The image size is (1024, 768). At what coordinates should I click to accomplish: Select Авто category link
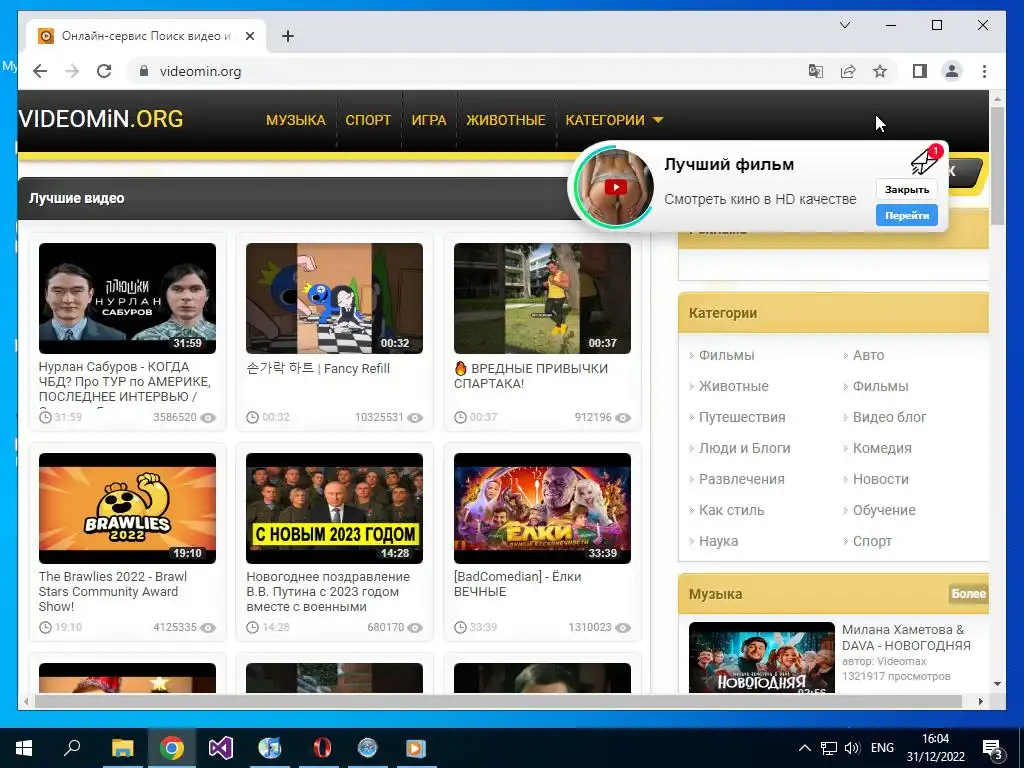(x=869, y=355)
